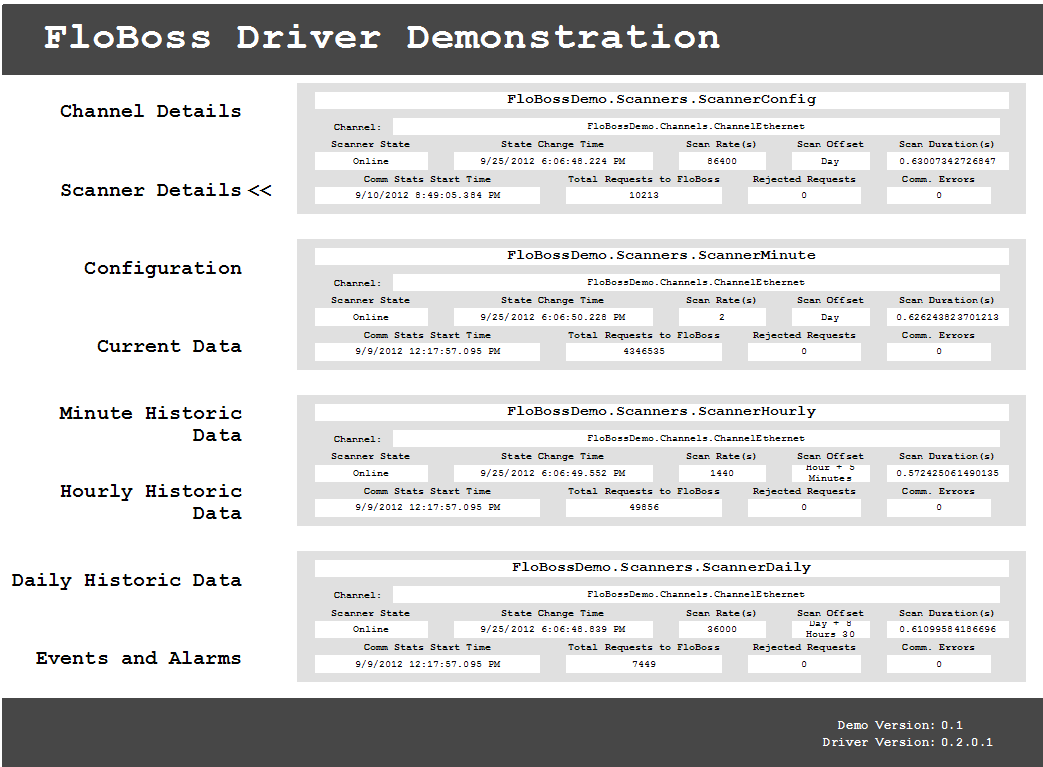Click ScannerConfig's comm errors value
The width and height of the screenshot is (1043, 767).
pos(939,196)
